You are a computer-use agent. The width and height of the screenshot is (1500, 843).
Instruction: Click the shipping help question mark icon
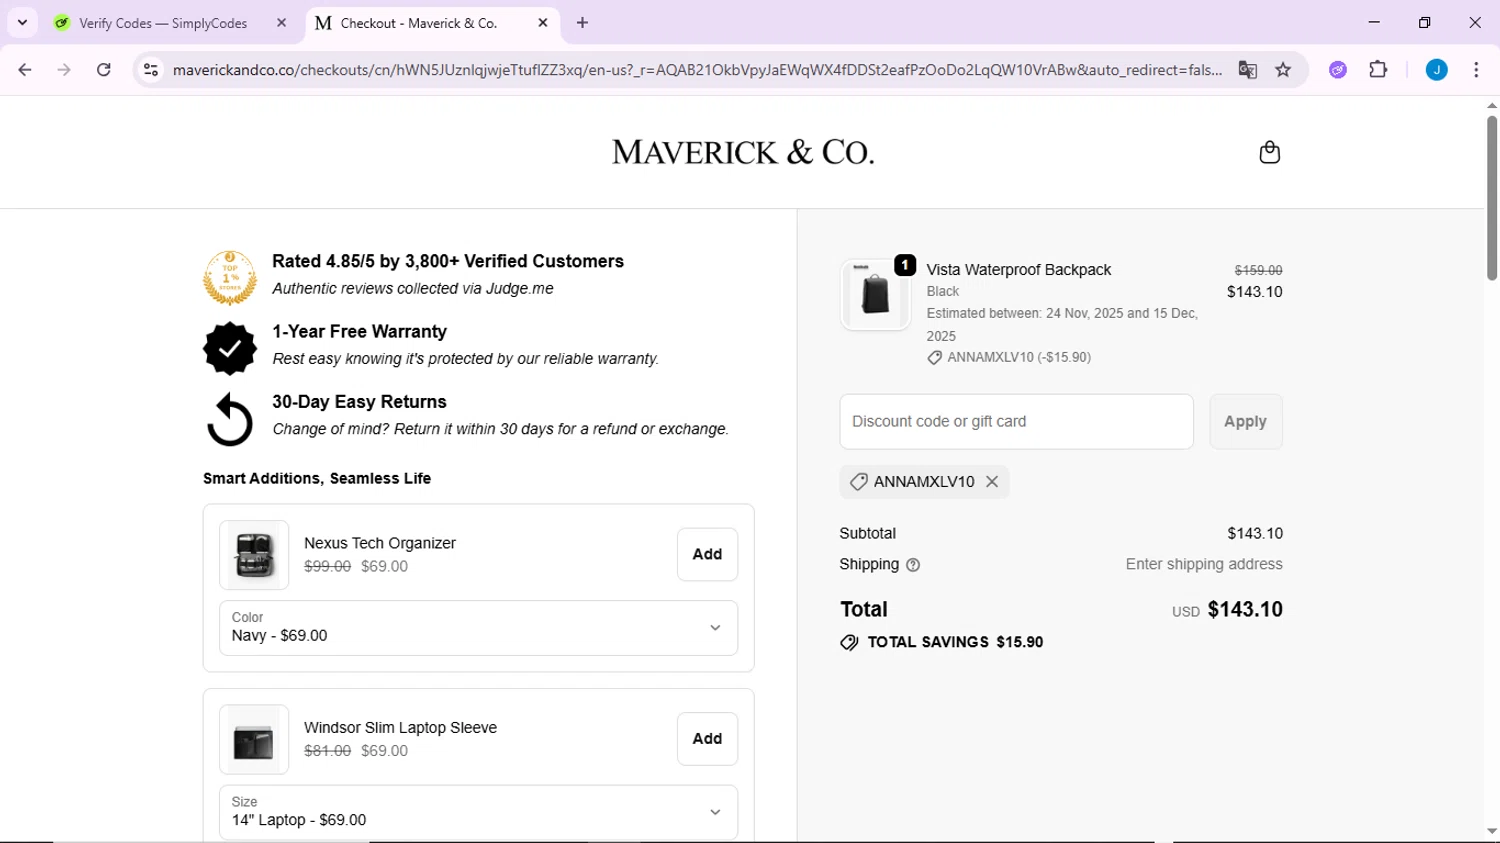(x=912, y=565)
